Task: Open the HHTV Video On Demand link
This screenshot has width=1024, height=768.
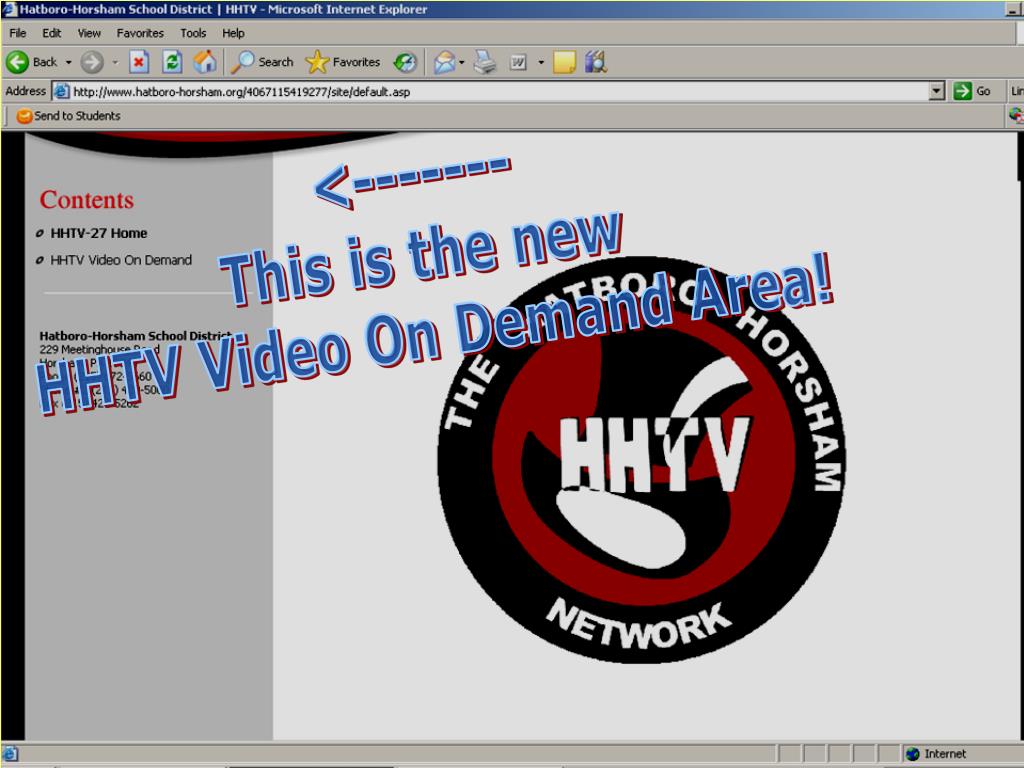Action: (x=121, y=260)
